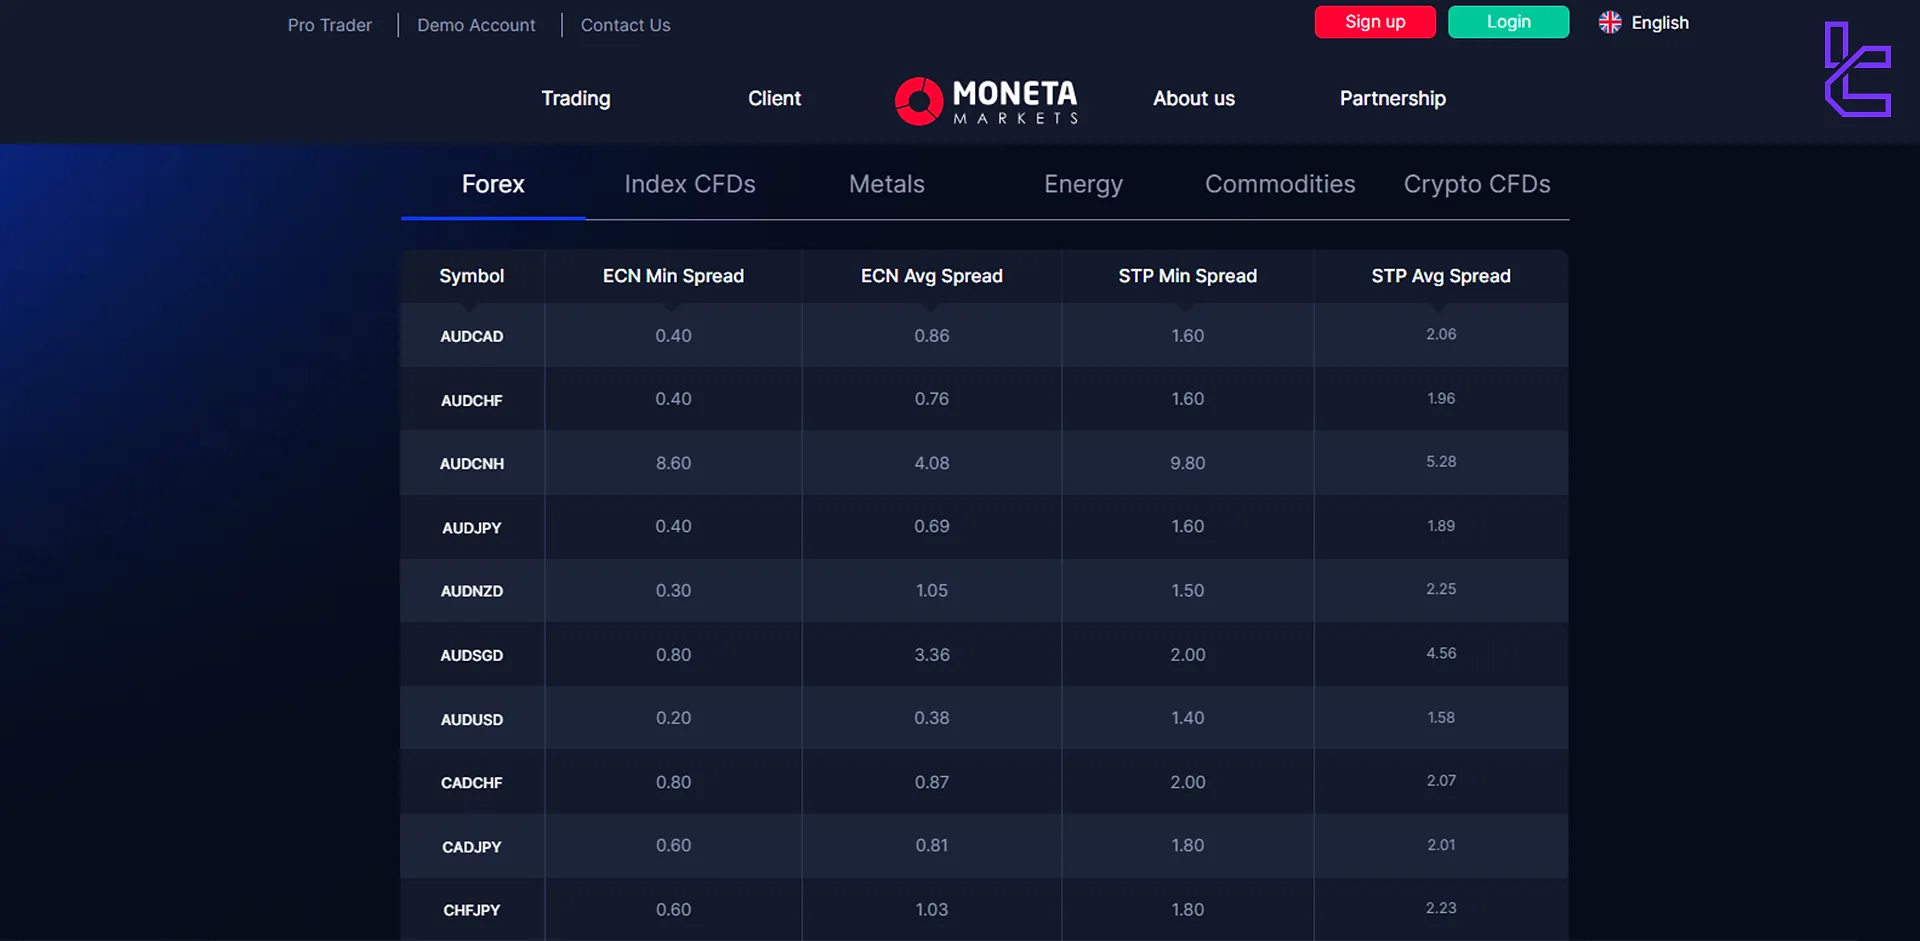The height and width of the screenshot is (941, 1920).
Task: Click AUDJPY ECN avg spread 0.69
Action: (932, 526)
